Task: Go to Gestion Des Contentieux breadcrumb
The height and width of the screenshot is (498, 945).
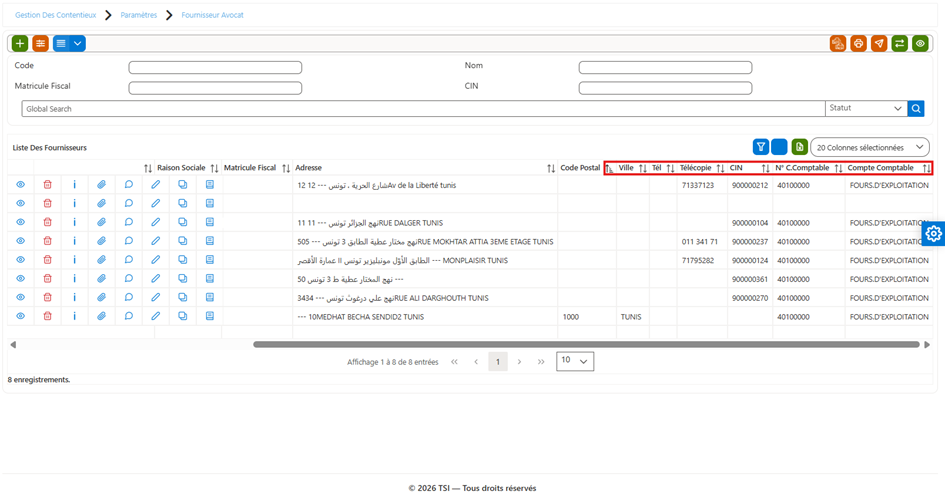Action: [55, 15]
